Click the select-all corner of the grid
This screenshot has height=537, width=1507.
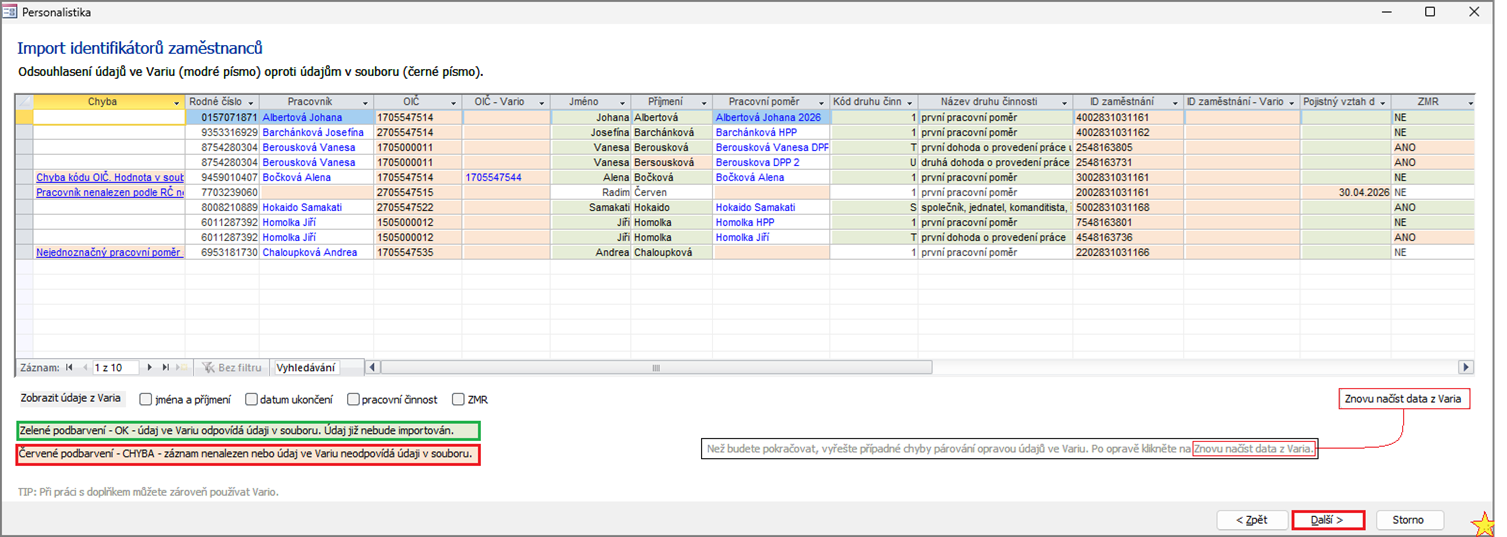[x=24, y=102]
